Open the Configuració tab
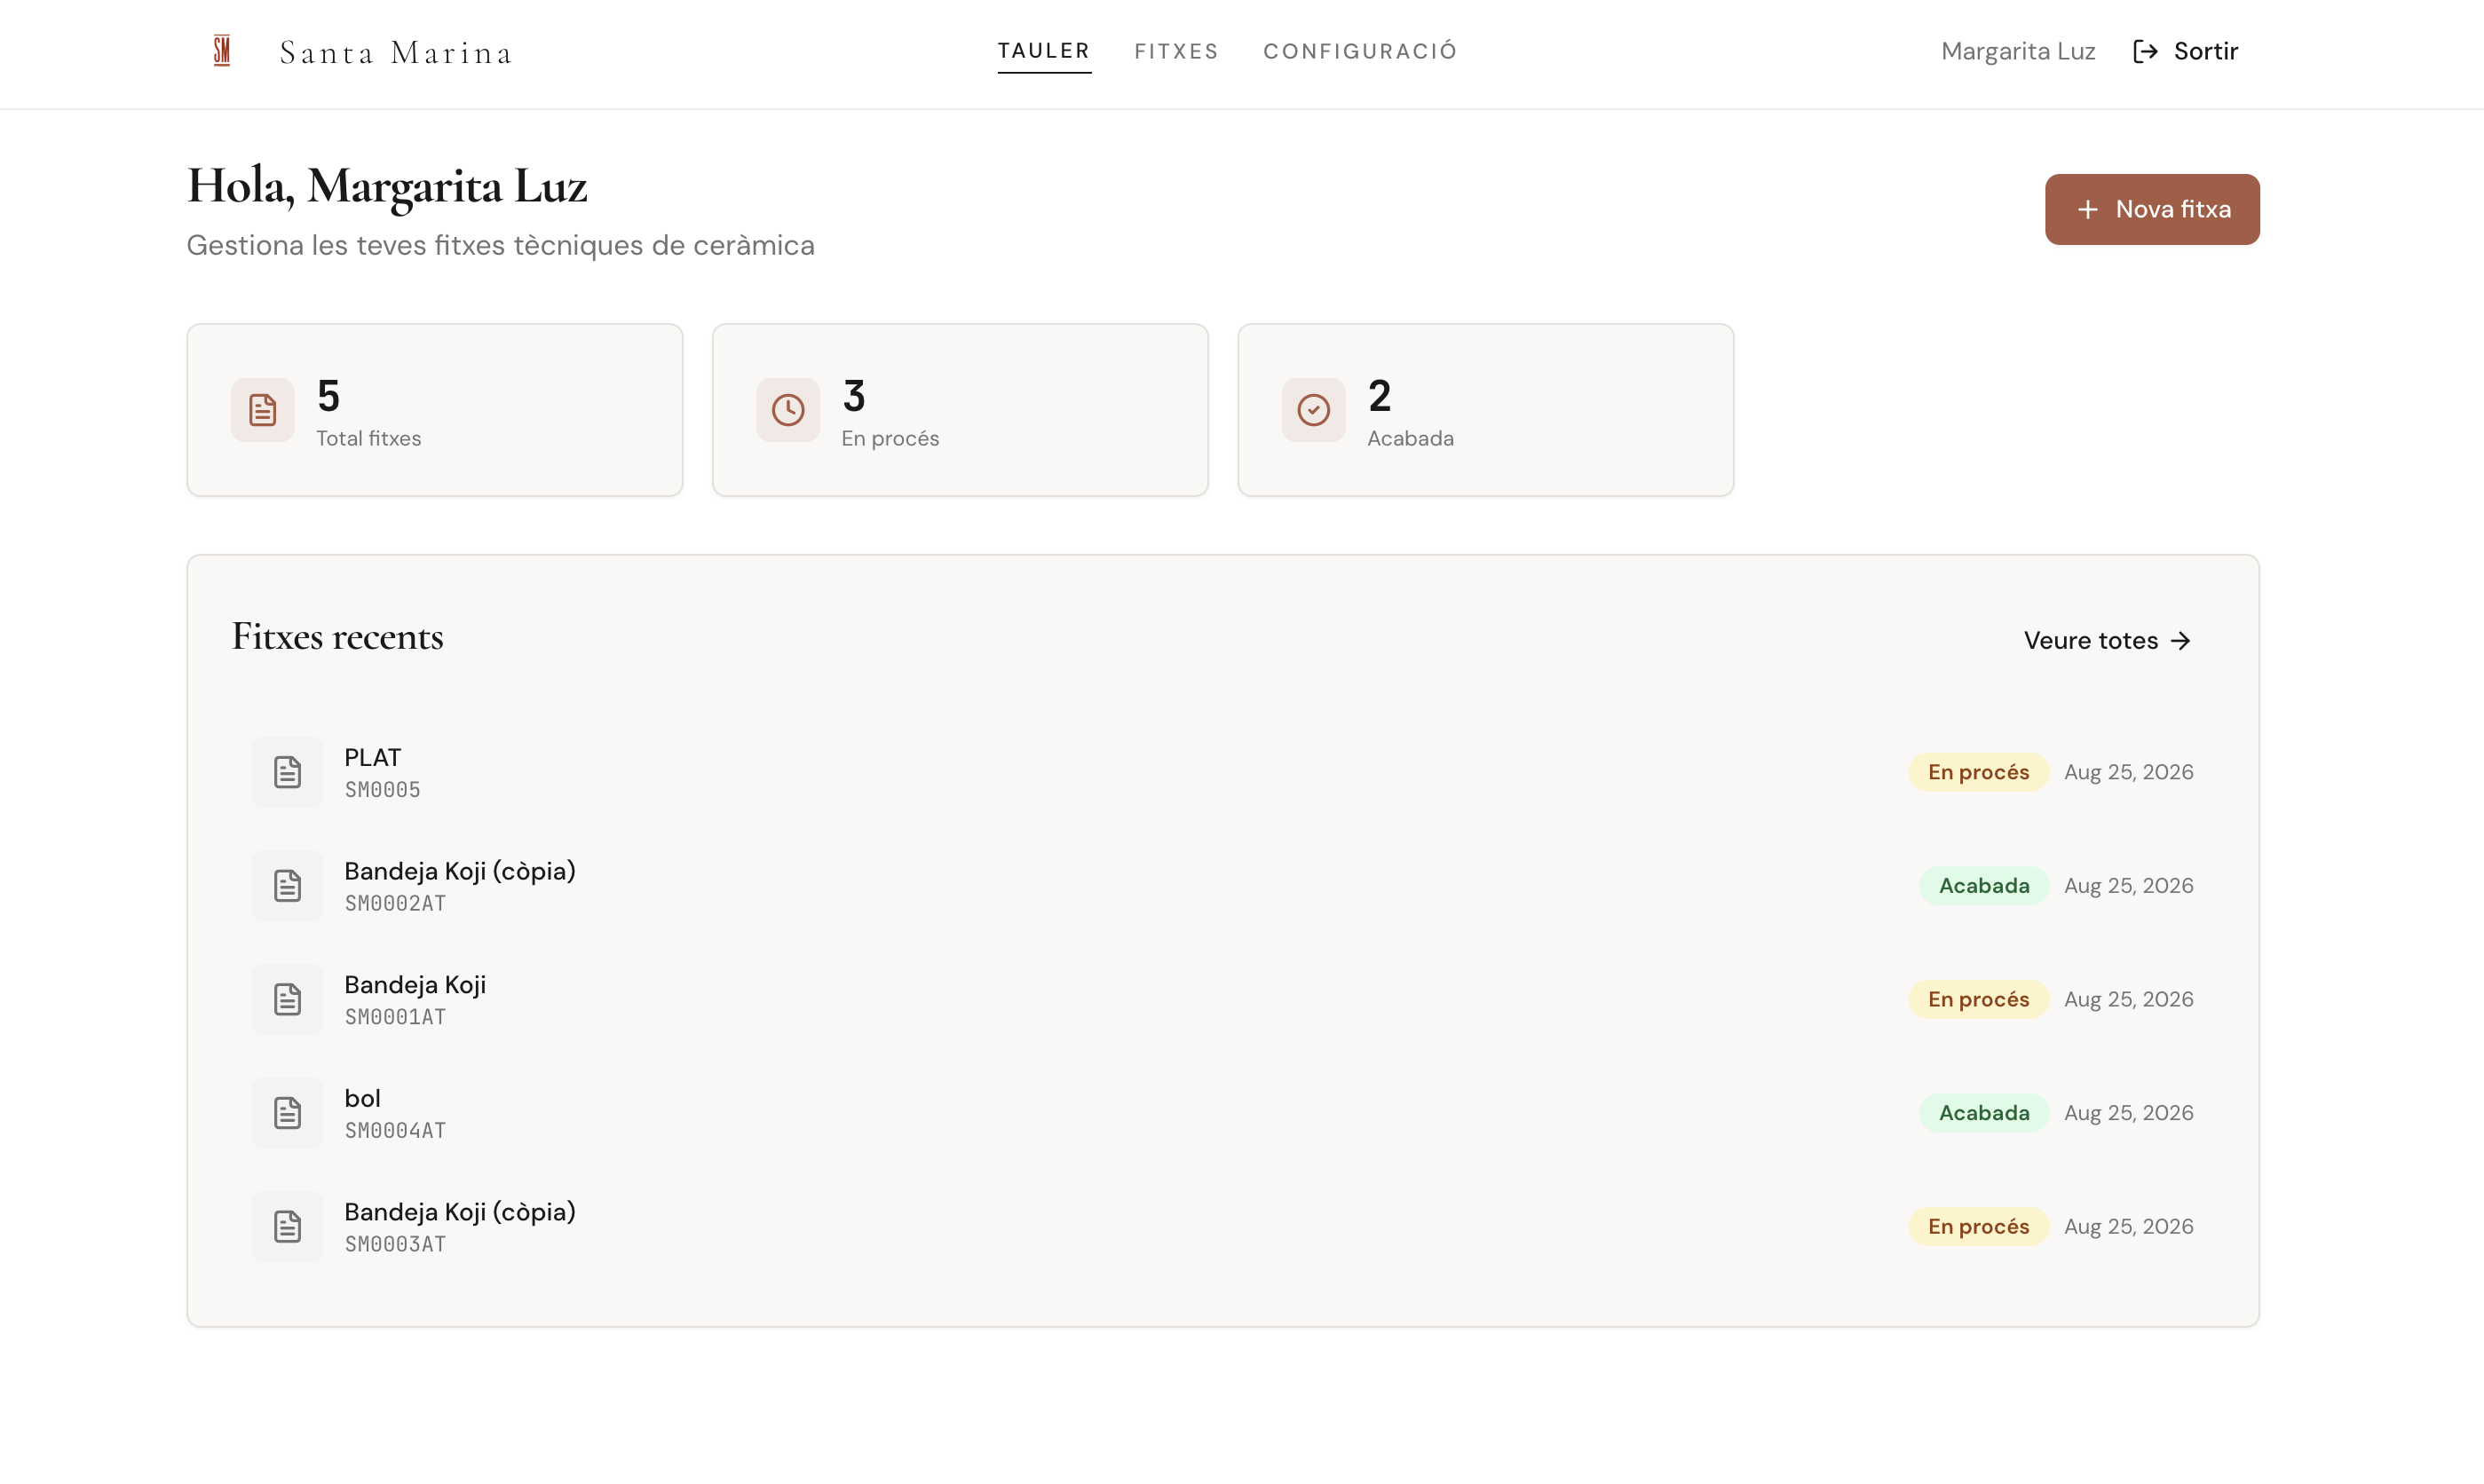Image resolution: width=2484 pixels, height=1484 pixels. pyautogui.click(x=1360, y=51)
